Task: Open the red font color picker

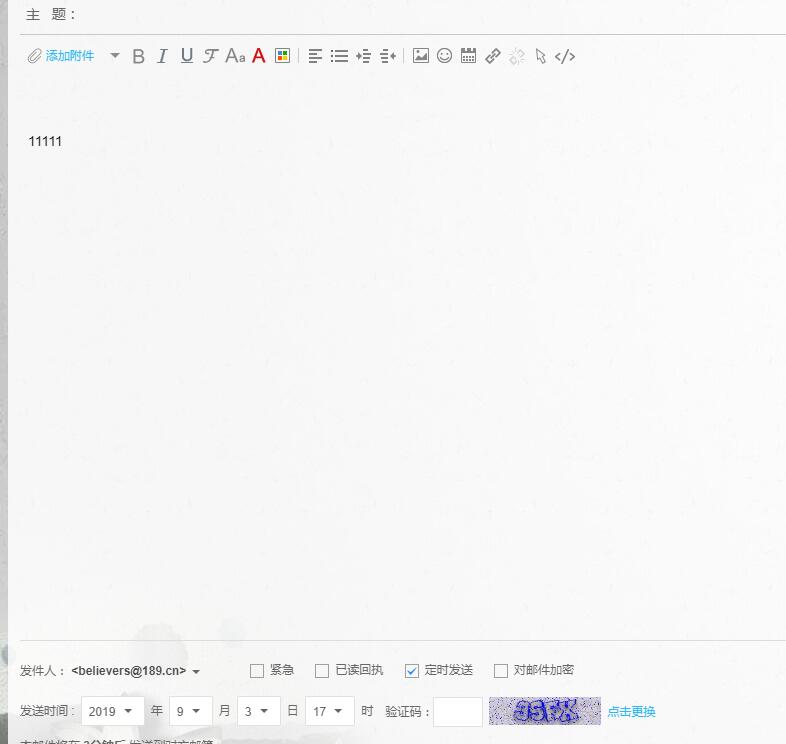Action: 259,56
